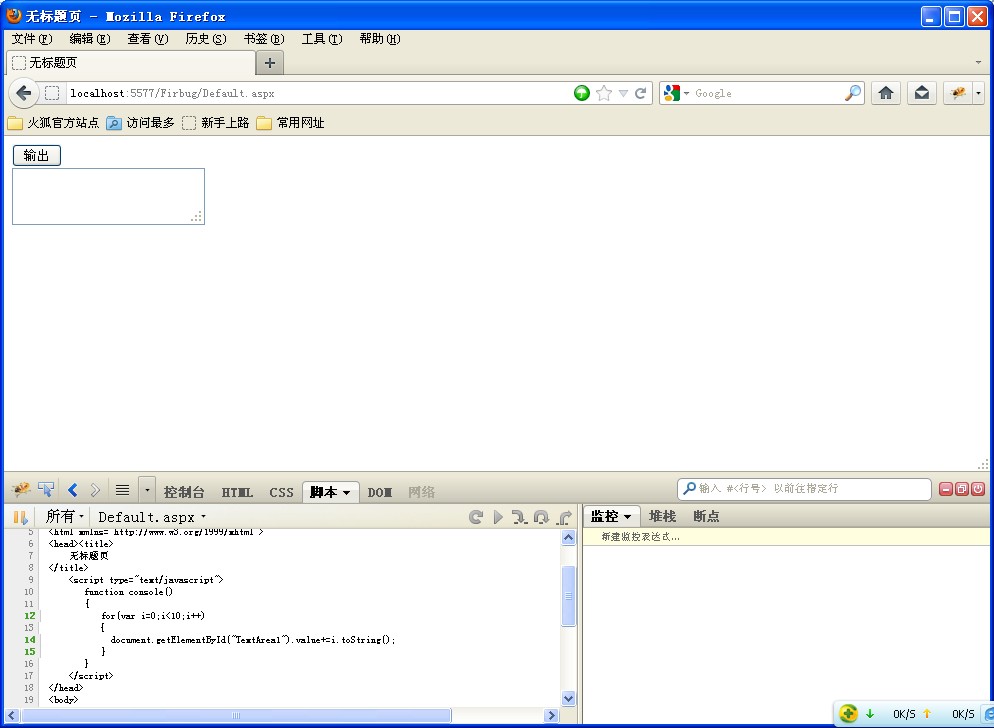Click the debugger rerun icon
The height and width of the screenshot is (728, 994).
pyautogui.click(x=476, y=517)
